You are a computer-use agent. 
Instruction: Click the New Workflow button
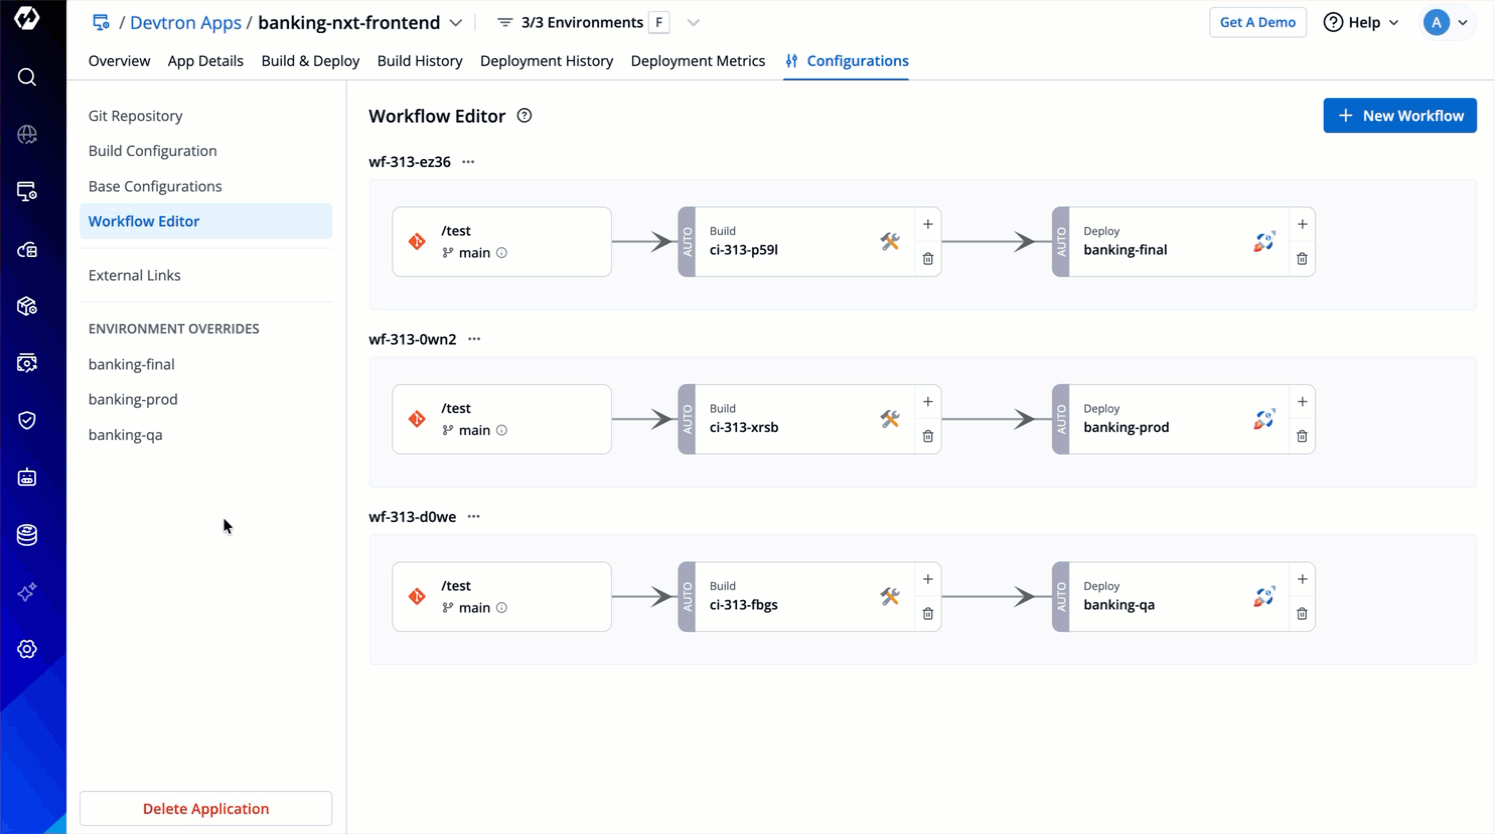[x=1399, y=116]
